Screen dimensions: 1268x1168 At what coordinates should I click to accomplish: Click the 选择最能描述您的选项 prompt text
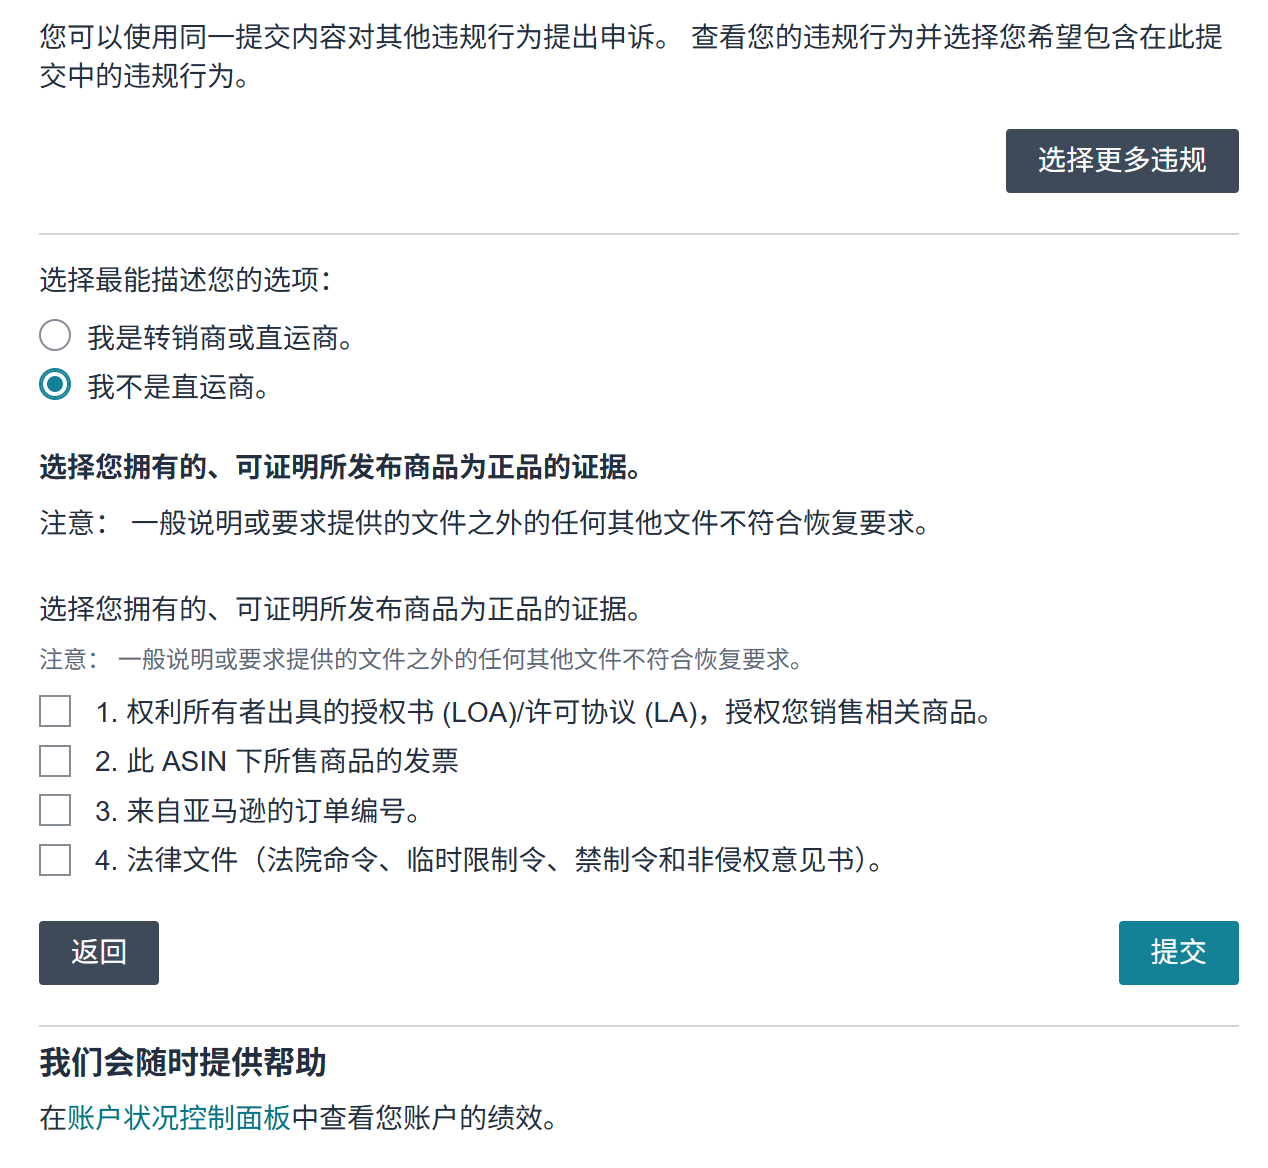(185, 280)
